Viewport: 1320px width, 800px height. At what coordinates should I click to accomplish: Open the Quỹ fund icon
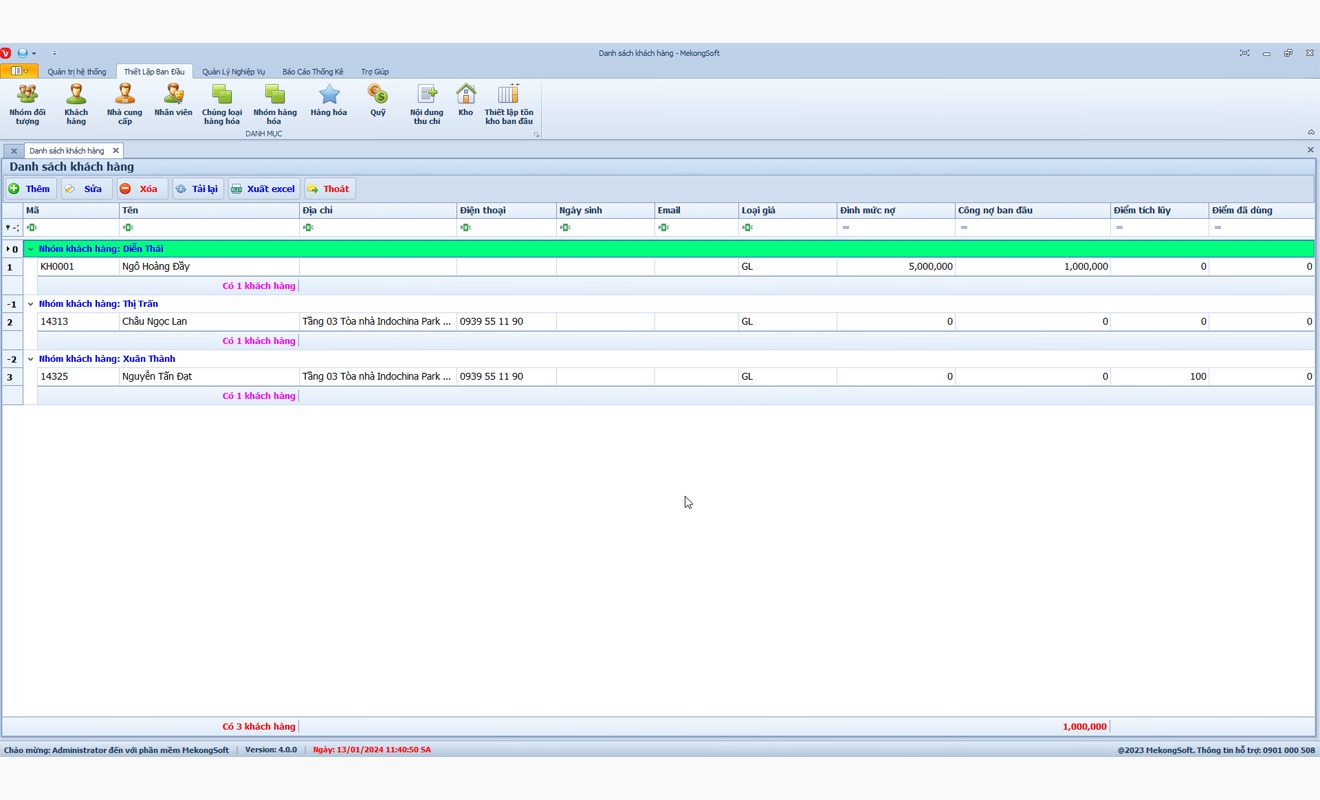click(377, 101)
